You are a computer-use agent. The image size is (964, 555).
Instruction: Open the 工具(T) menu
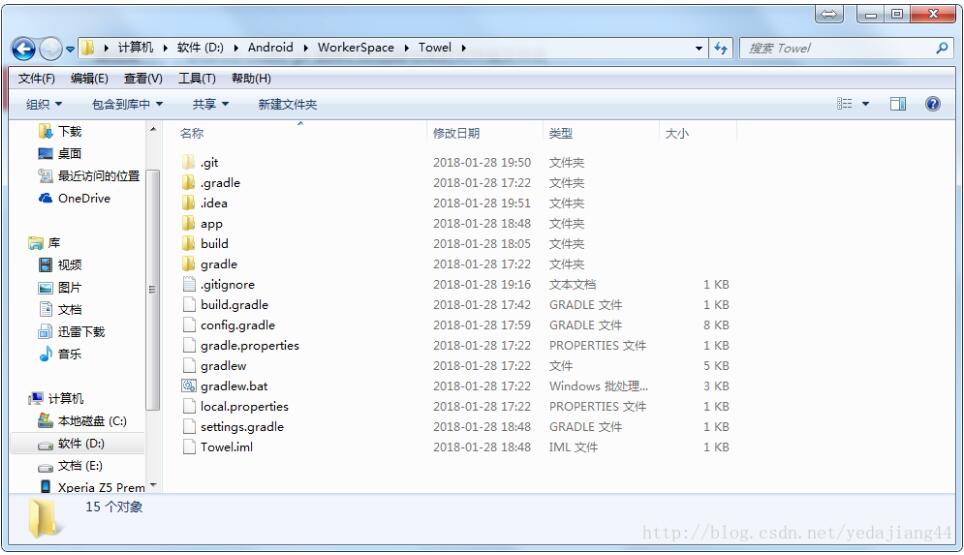click(197, 79)
